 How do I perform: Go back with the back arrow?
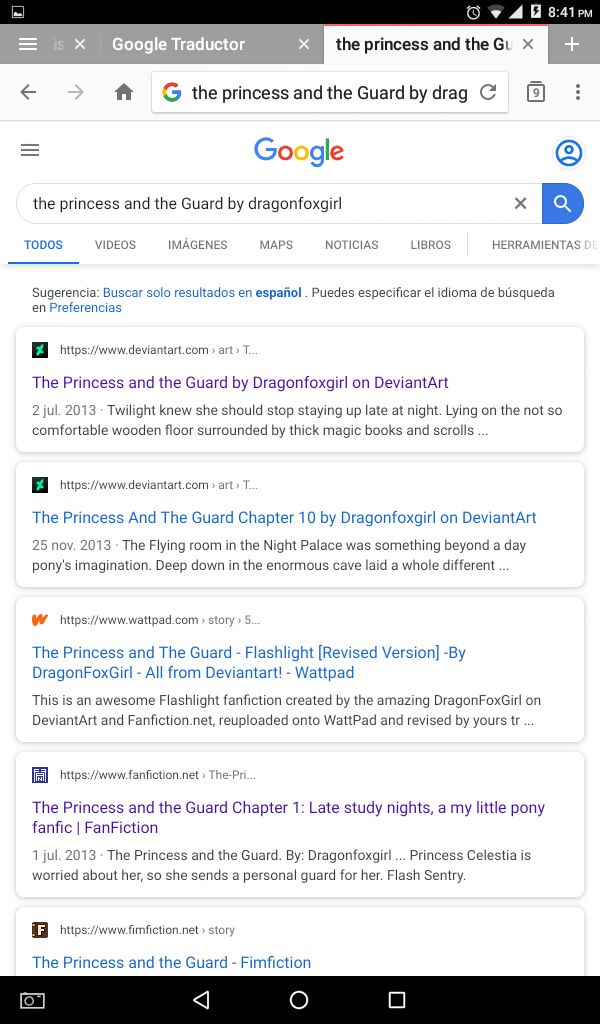click(28, 93)
